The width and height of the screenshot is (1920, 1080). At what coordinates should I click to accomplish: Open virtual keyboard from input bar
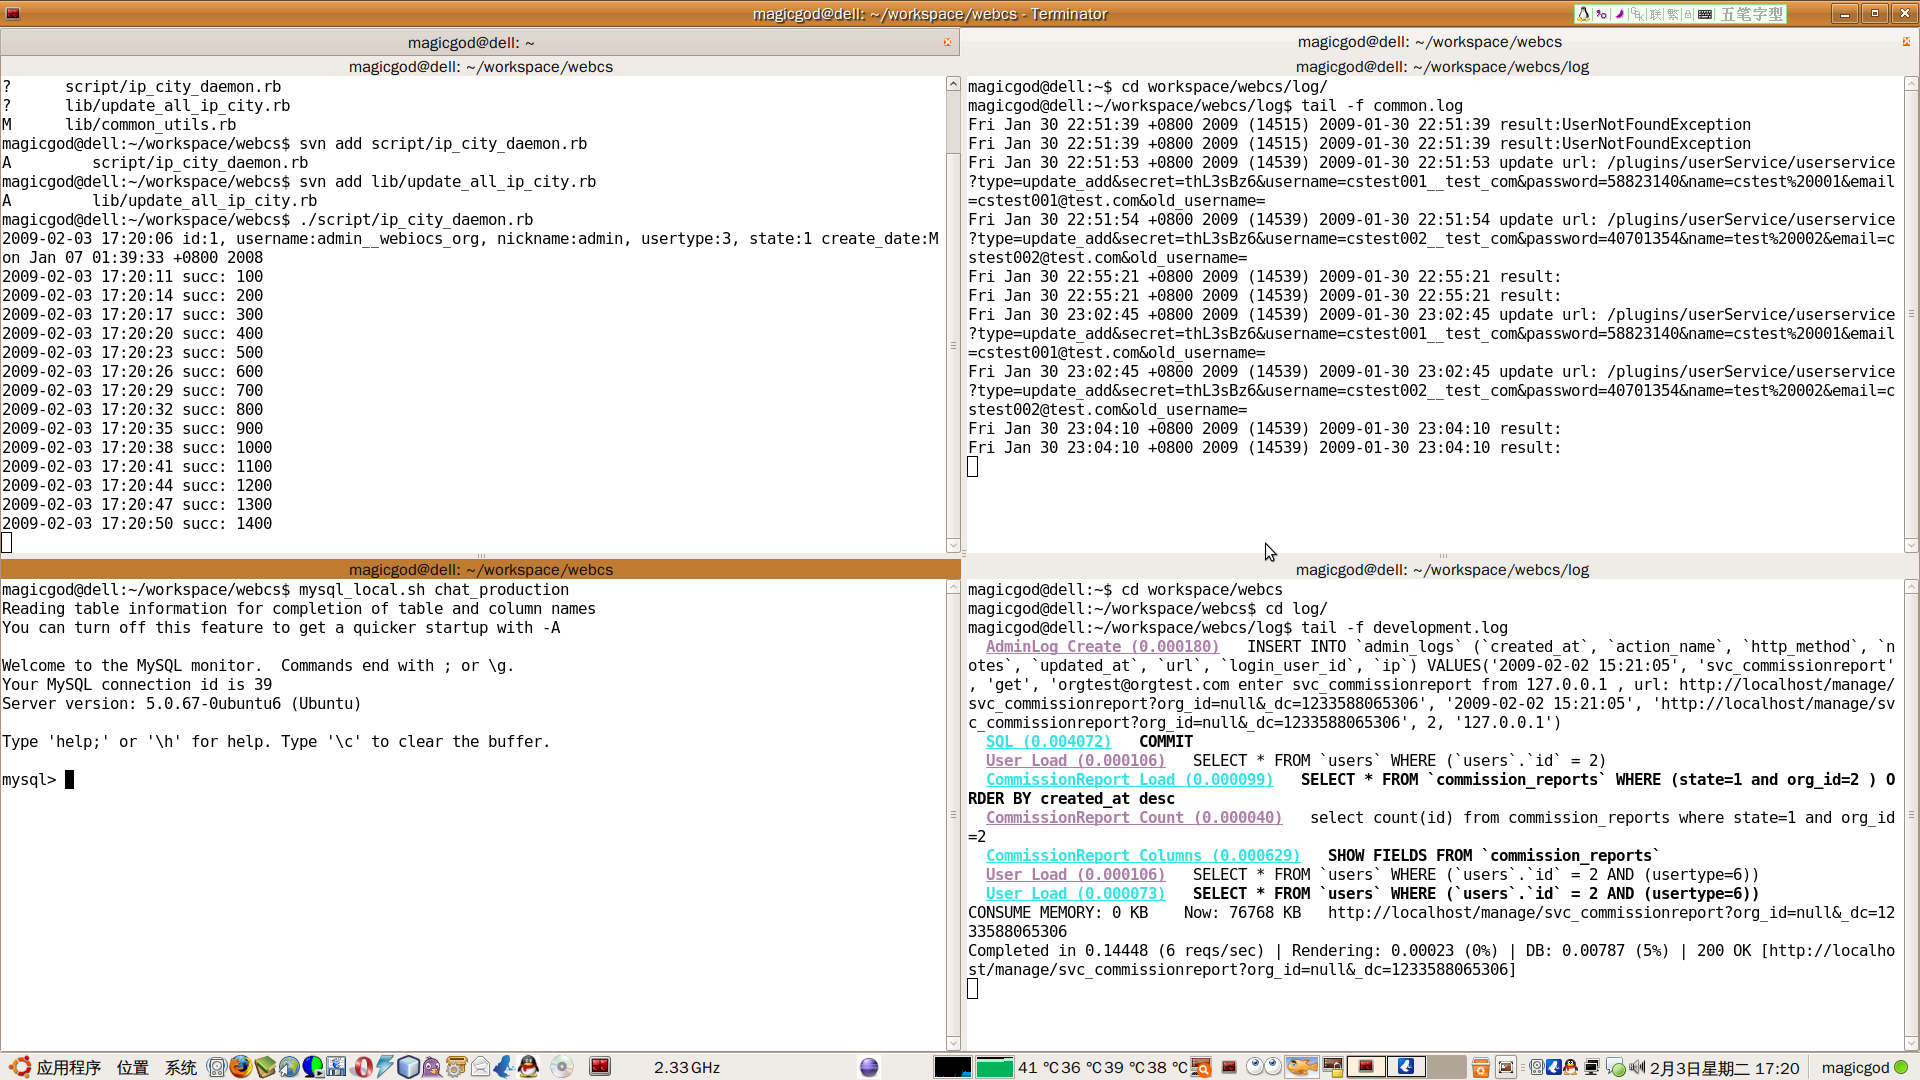pyautogui.click(x=1705, y=14)
